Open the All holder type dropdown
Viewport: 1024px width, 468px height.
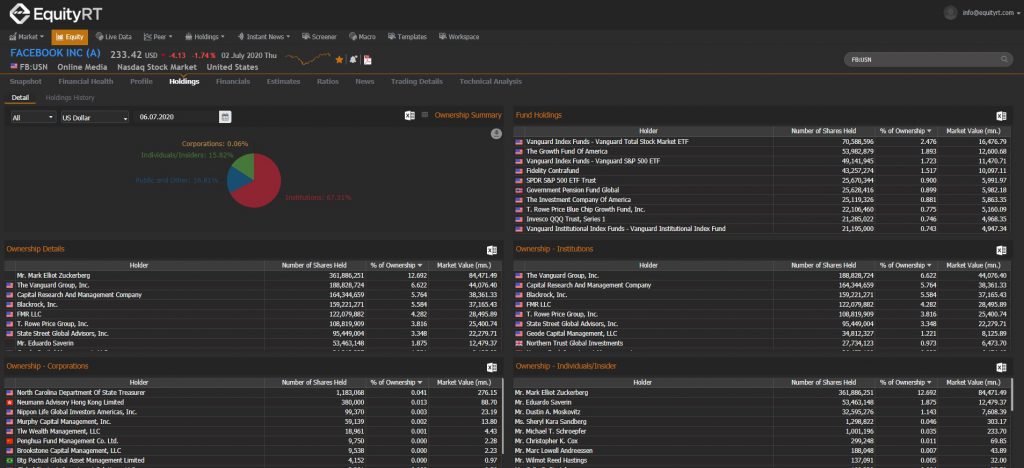tap(33, 117)
